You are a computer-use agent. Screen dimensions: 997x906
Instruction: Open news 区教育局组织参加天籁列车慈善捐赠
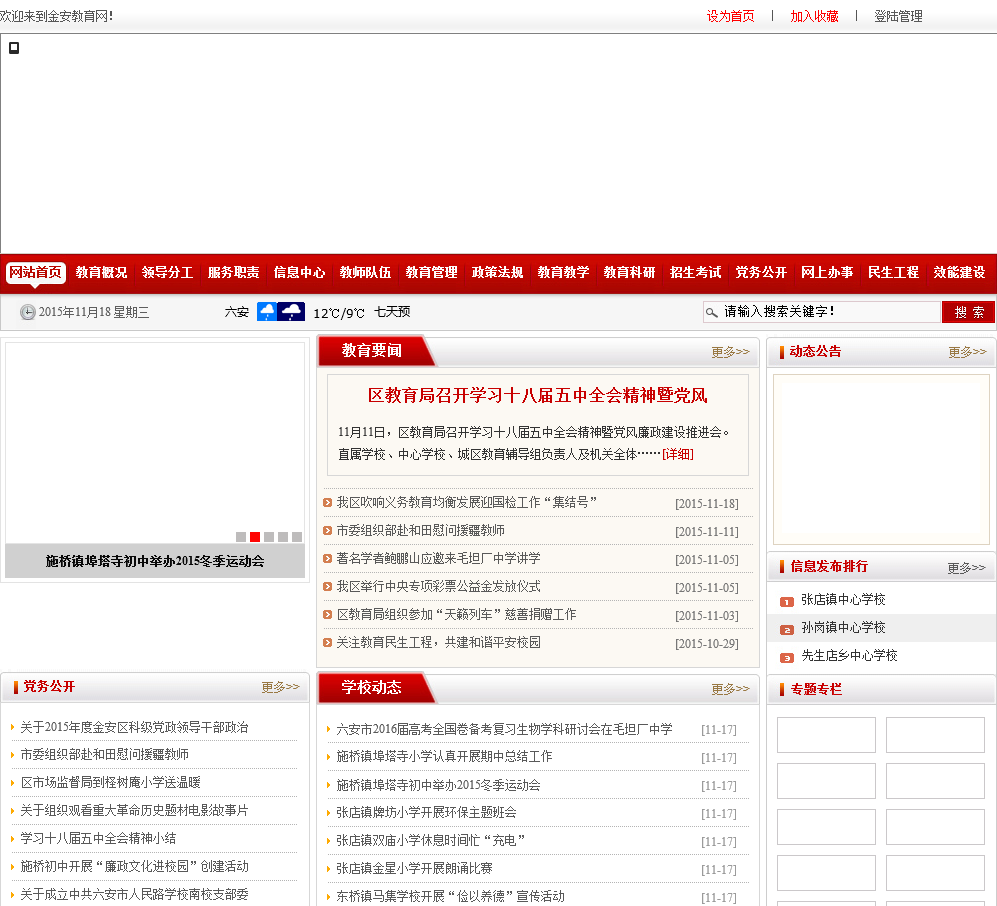coord(456,614)
